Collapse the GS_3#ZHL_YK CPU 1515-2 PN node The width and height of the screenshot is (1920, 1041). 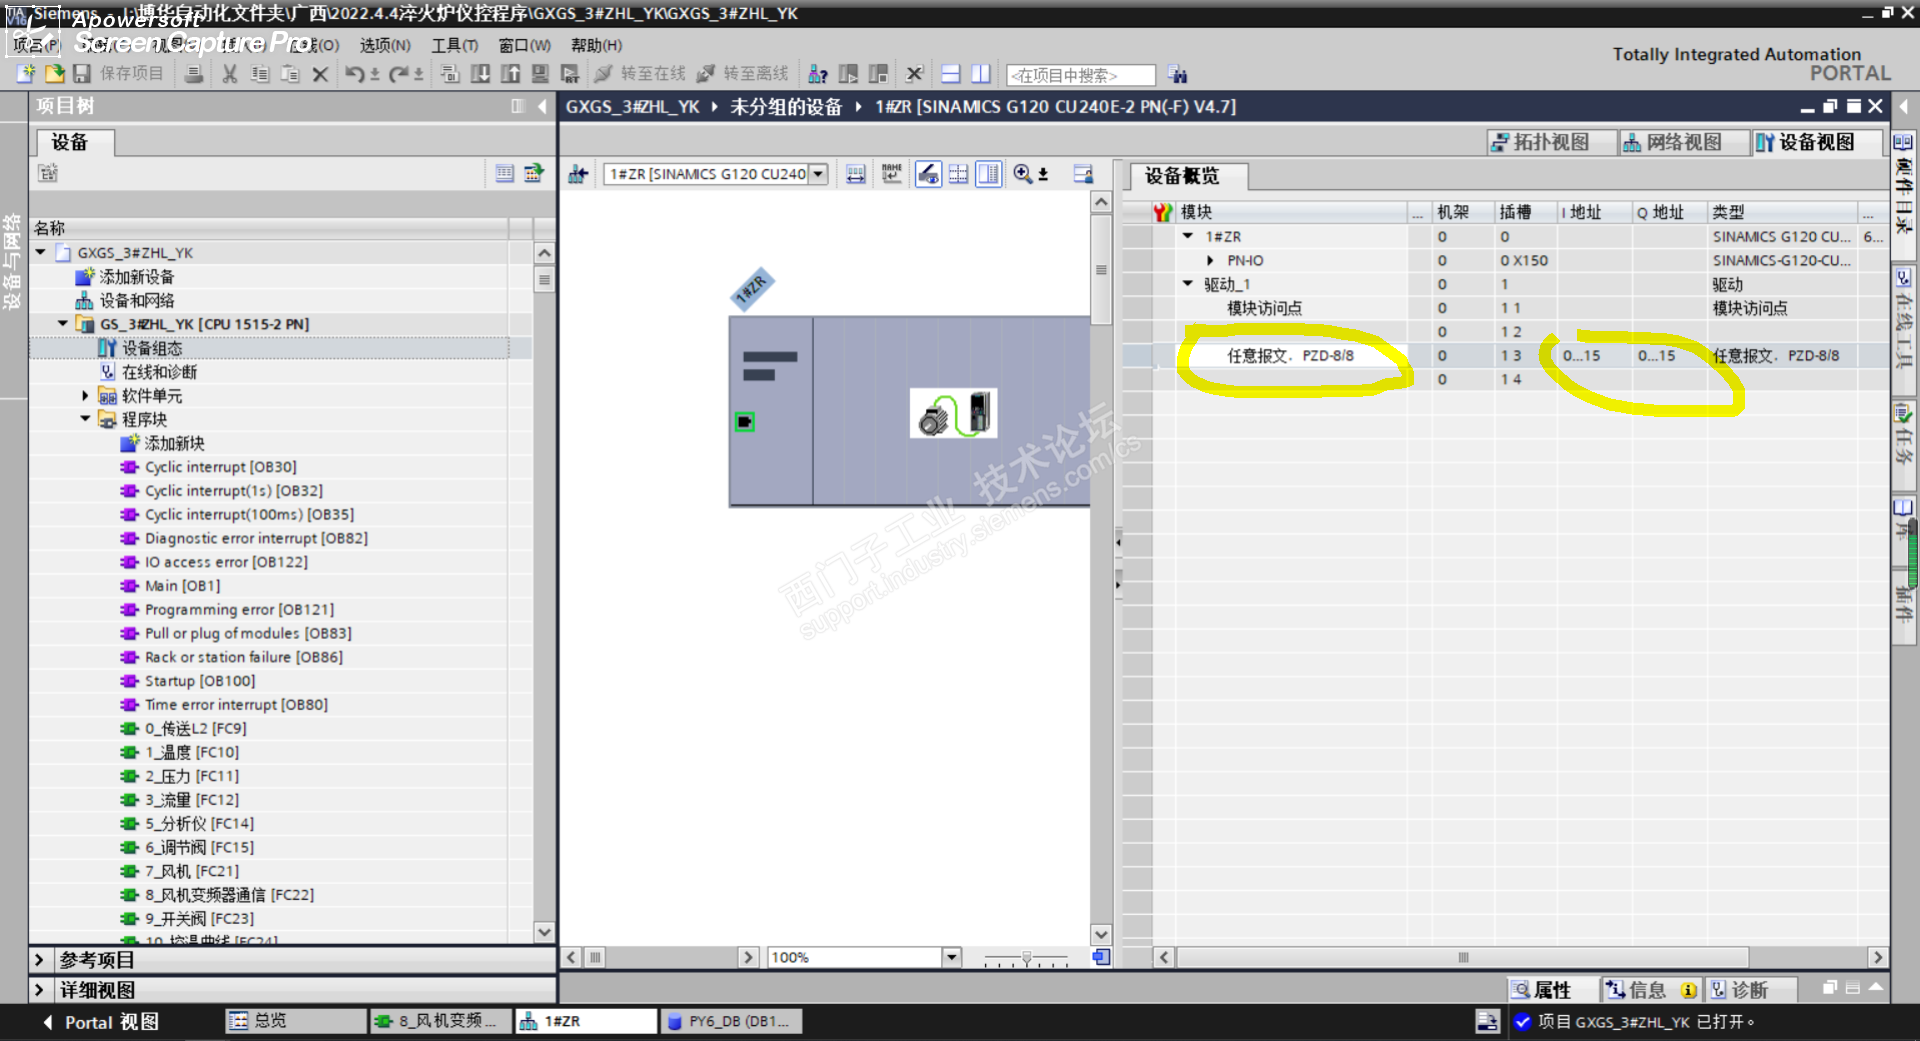(63, 324)
